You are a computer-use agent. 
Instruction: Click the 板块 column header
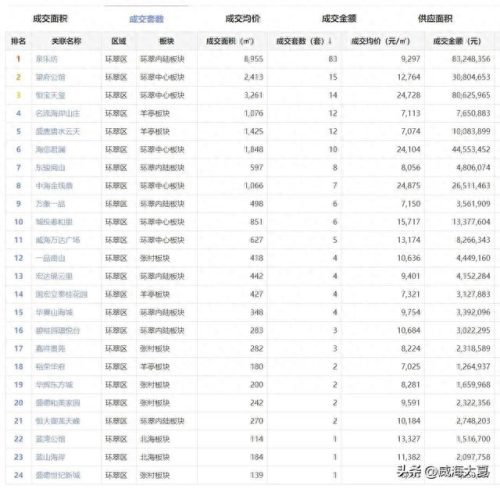(167, 41)
